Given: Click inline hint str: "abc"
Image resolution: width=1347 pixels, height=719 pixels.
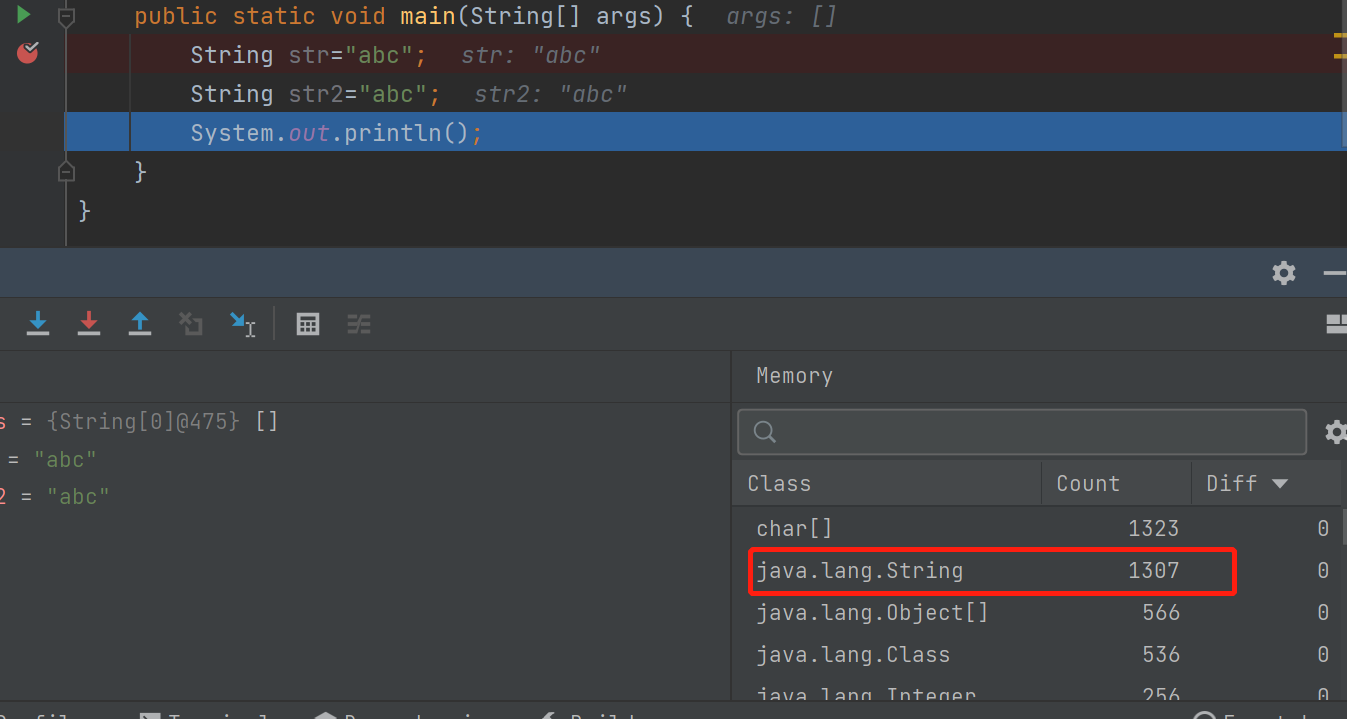Looking at the screenshot, I should coord(531,55).
